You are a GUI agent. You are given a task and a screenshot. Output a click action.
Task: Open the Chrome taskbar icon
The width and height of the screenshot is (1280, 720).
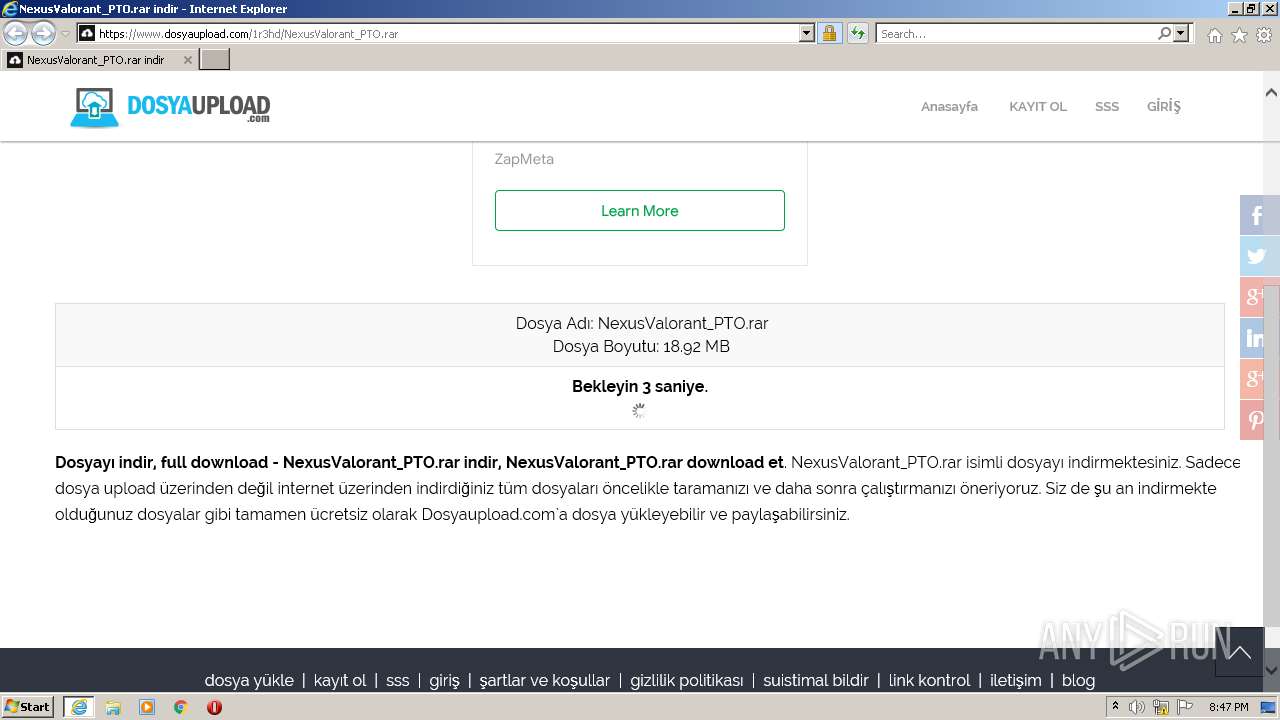click(x=181, y=707)
